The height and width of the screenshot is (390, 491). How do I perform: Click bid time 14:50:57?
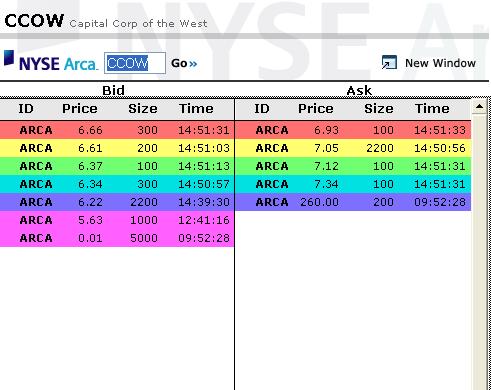tap(204, 184)
